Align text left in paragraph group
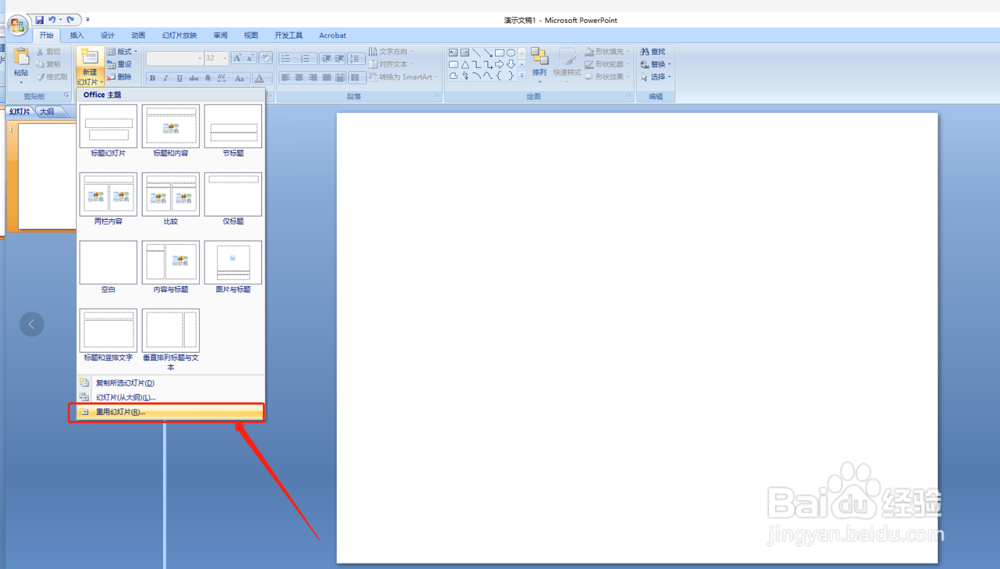The width and height of the screenshot is (1000, 569). [286, 78]
